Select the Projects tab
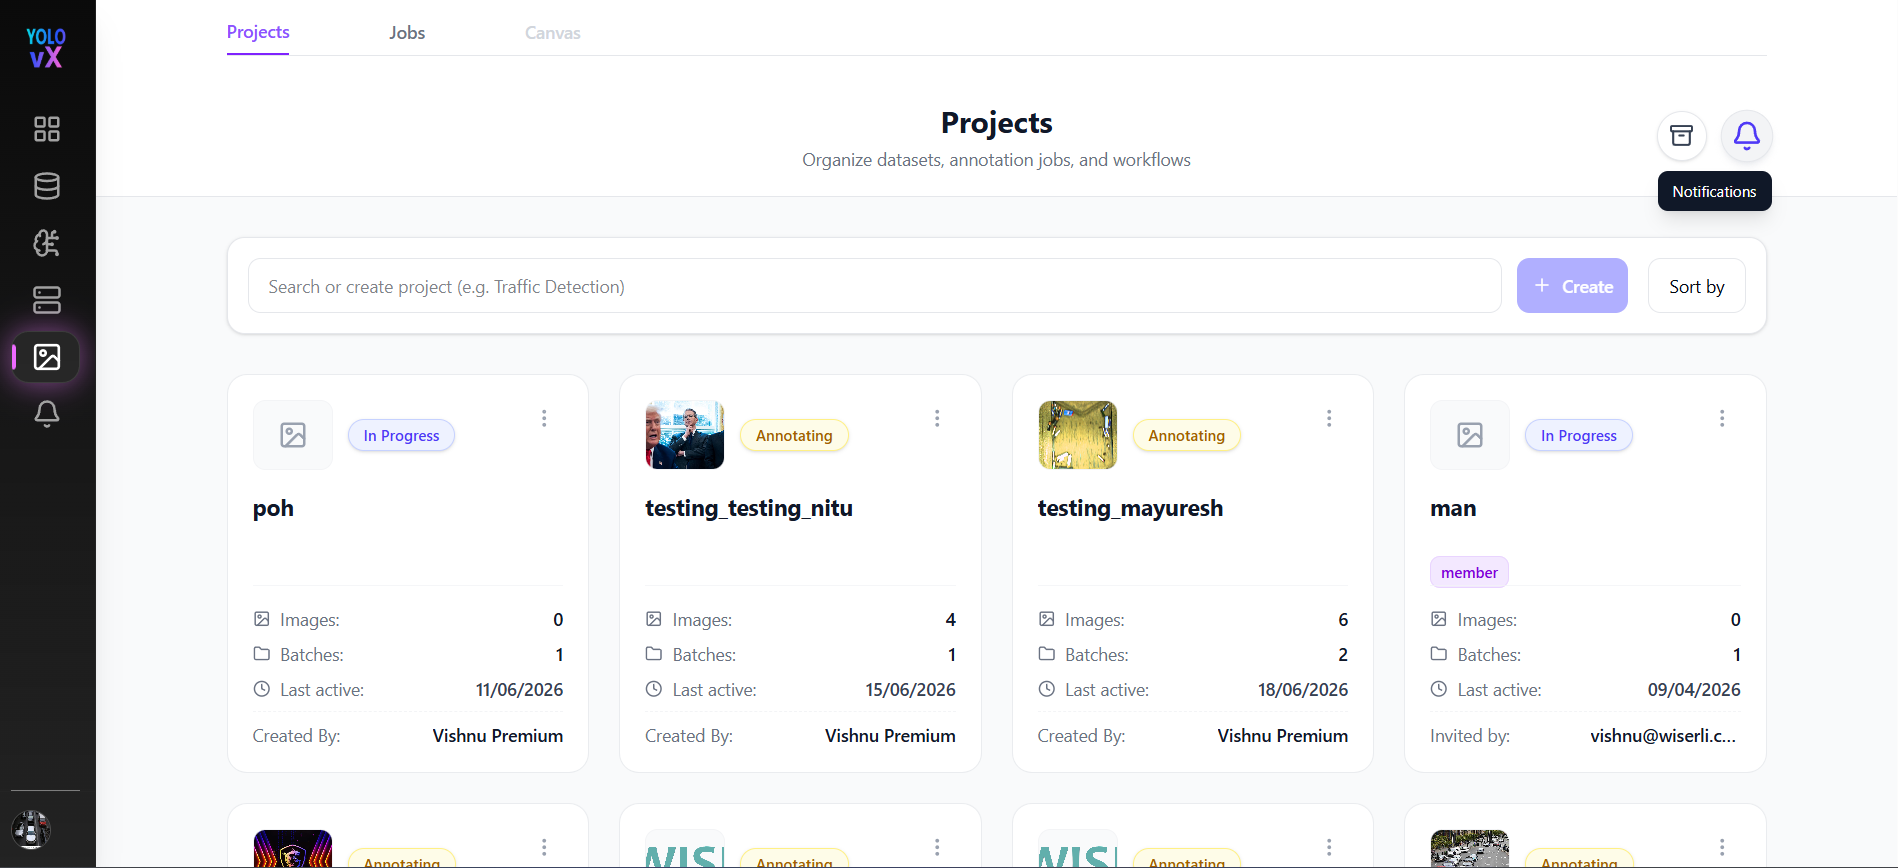The width and height of the screenshot is (1898, 868). click(258, 32)
